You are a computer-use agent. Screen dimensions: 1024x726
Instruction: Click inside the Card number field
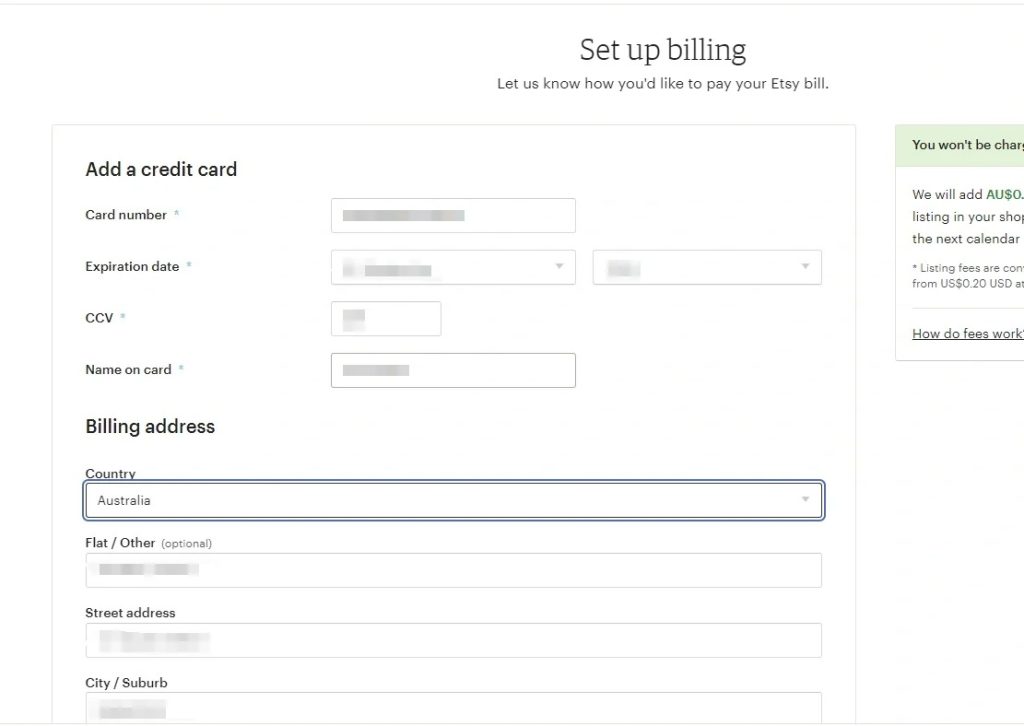pyautogui.click(x=453, y=215)
